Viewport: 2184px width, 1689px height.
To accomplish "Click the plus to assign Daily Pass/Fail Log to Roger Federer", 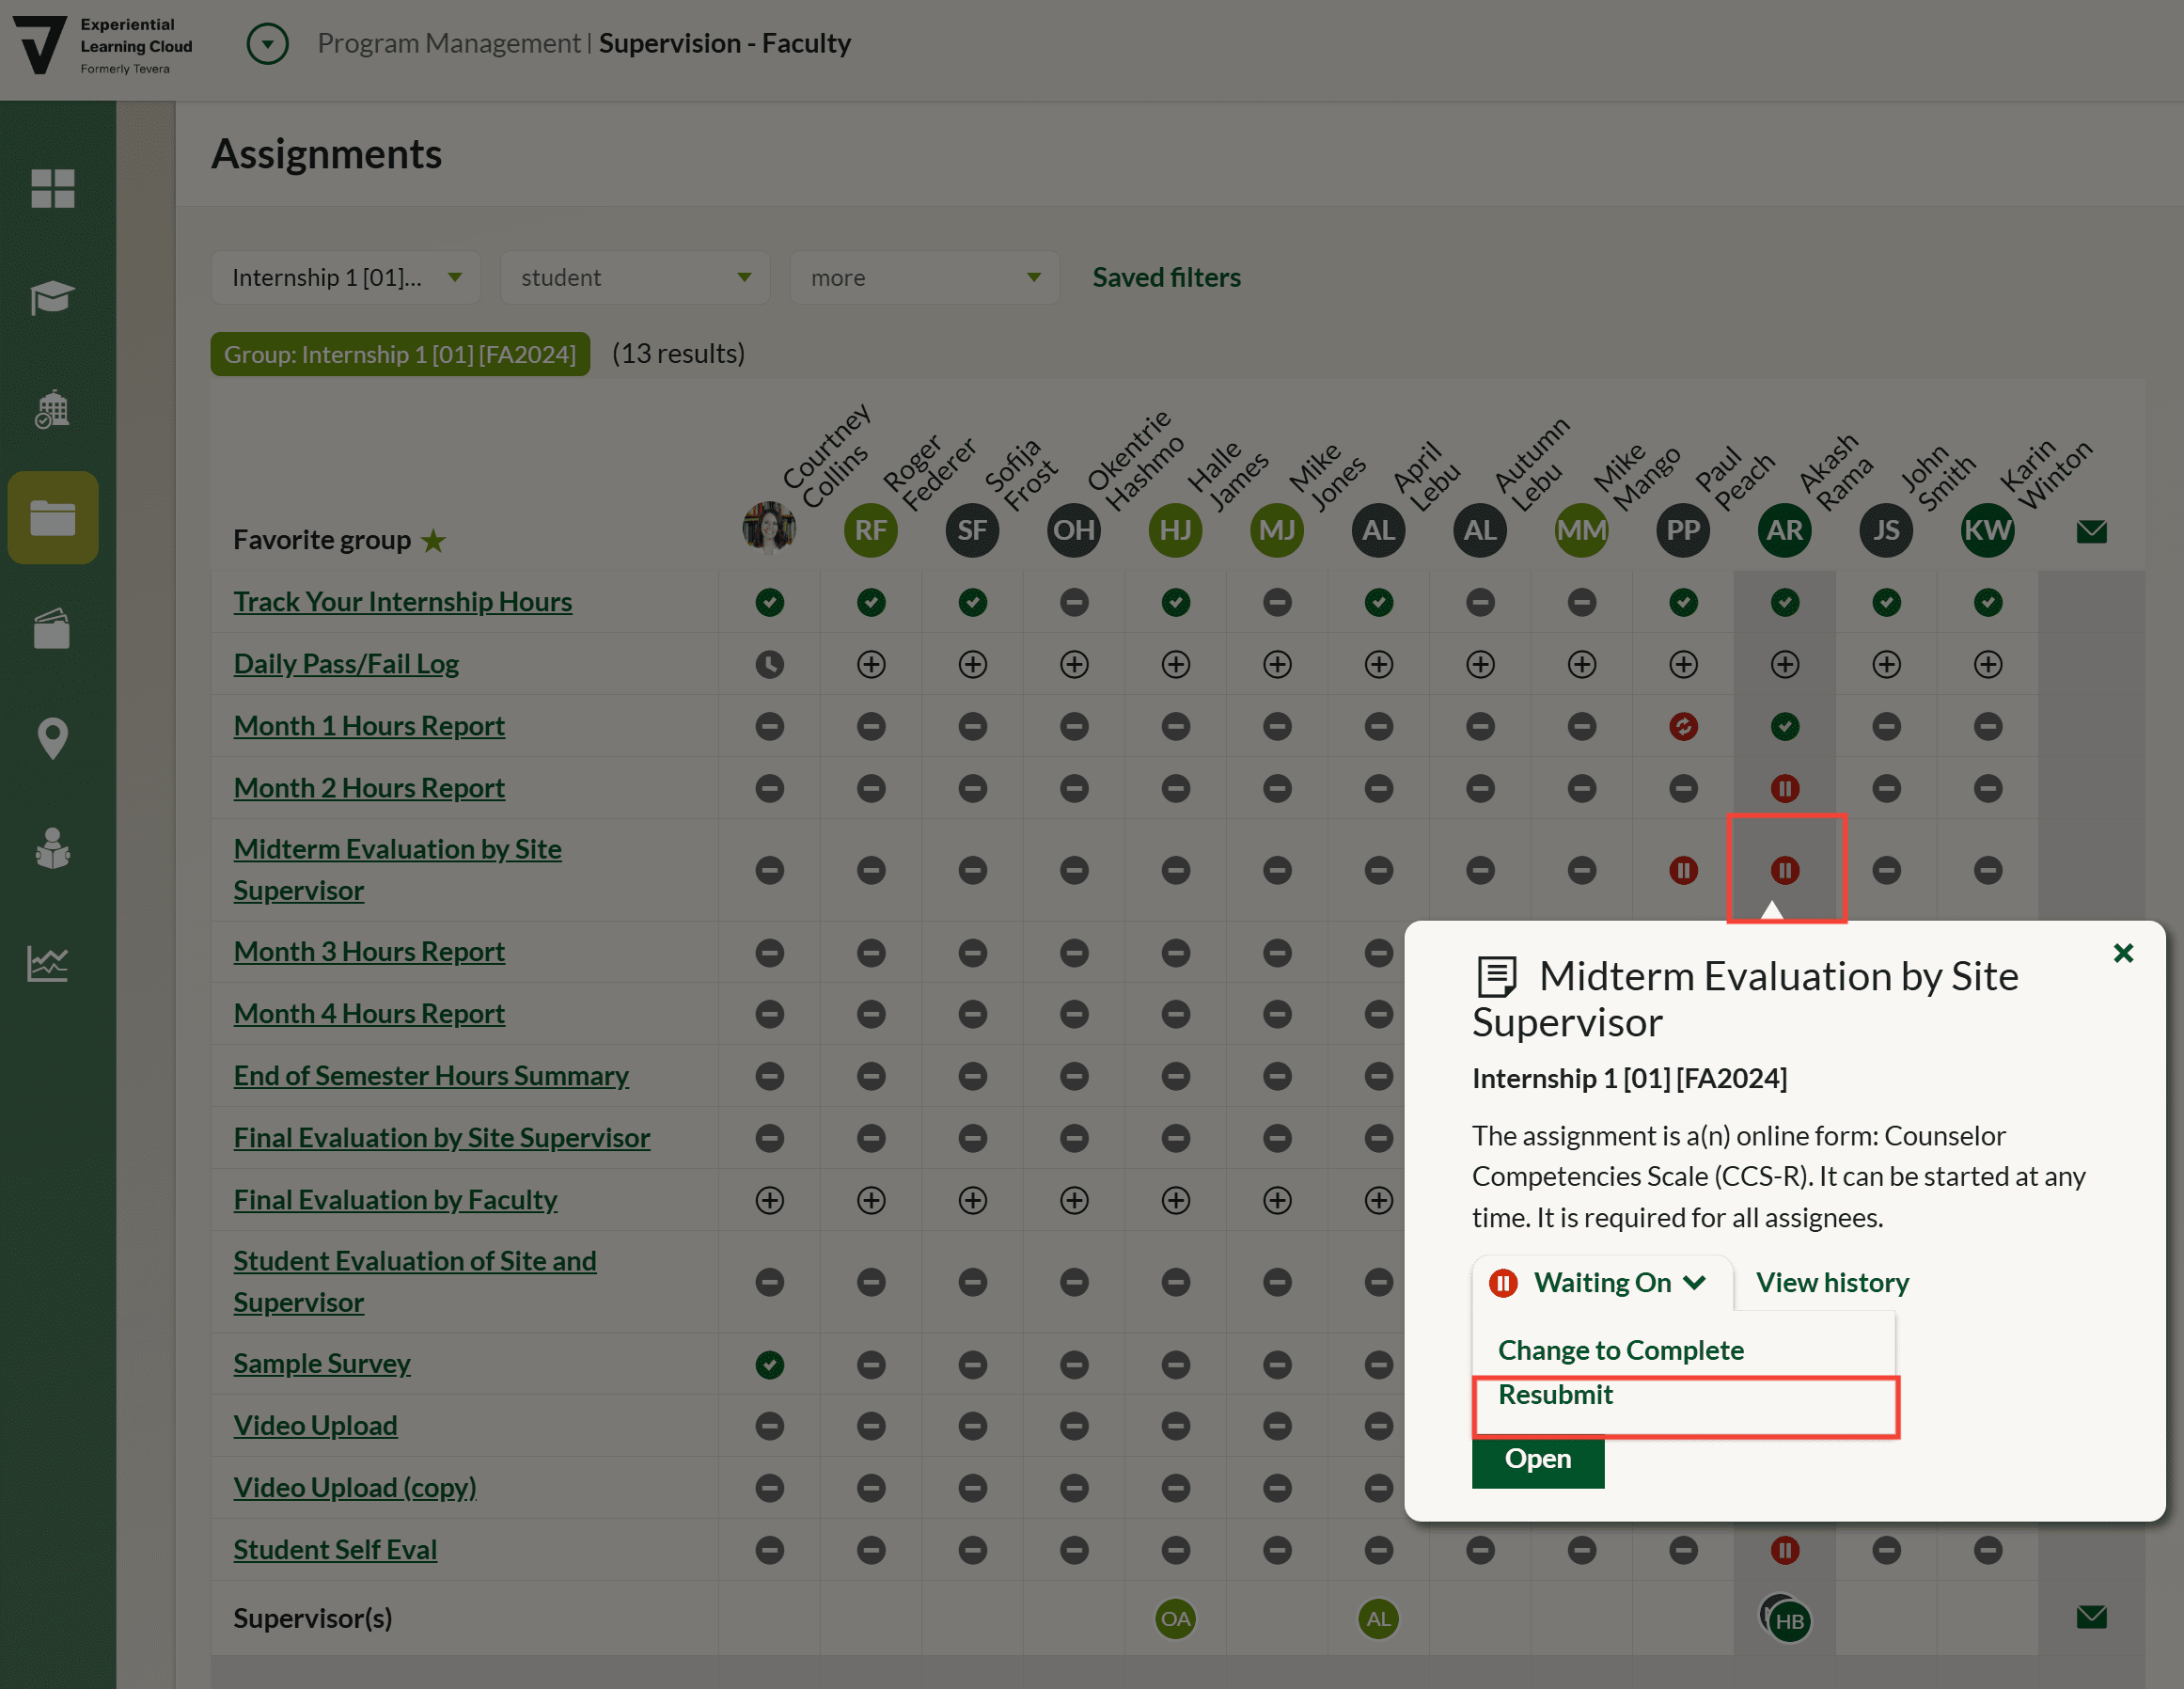I will (x=870, y=664).
